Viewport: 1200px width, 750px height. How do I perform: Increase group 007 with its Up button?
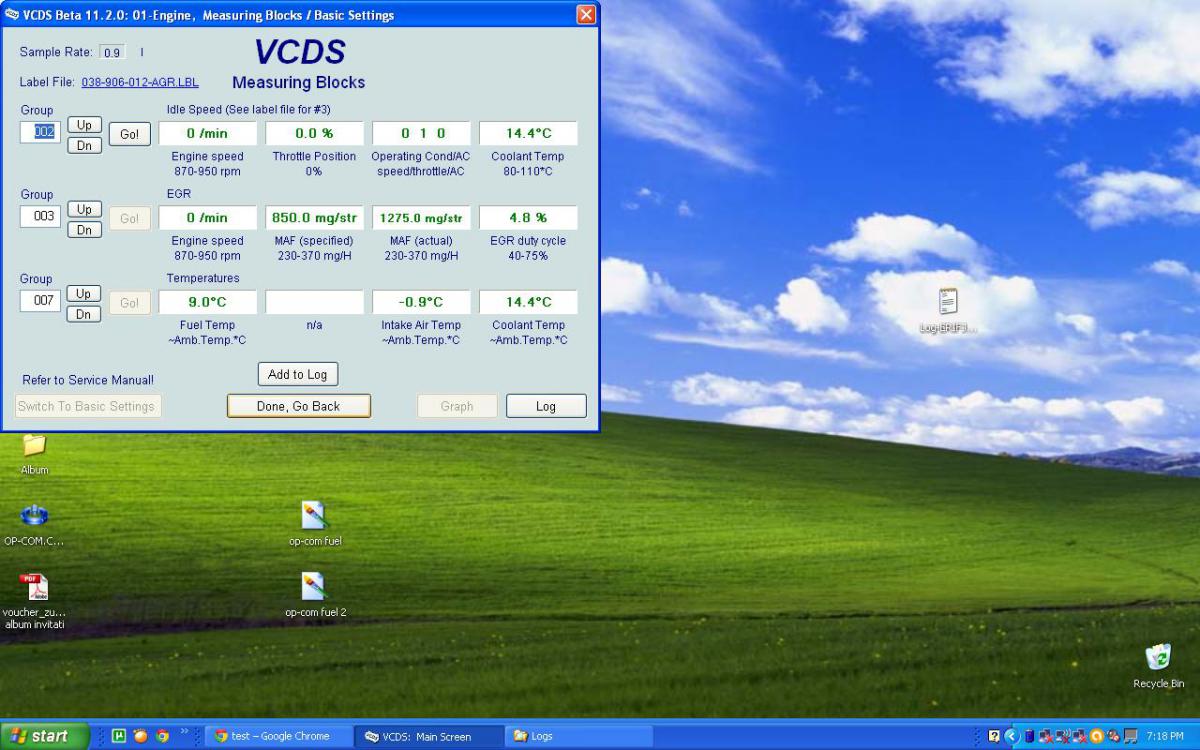tap(84, 293)
